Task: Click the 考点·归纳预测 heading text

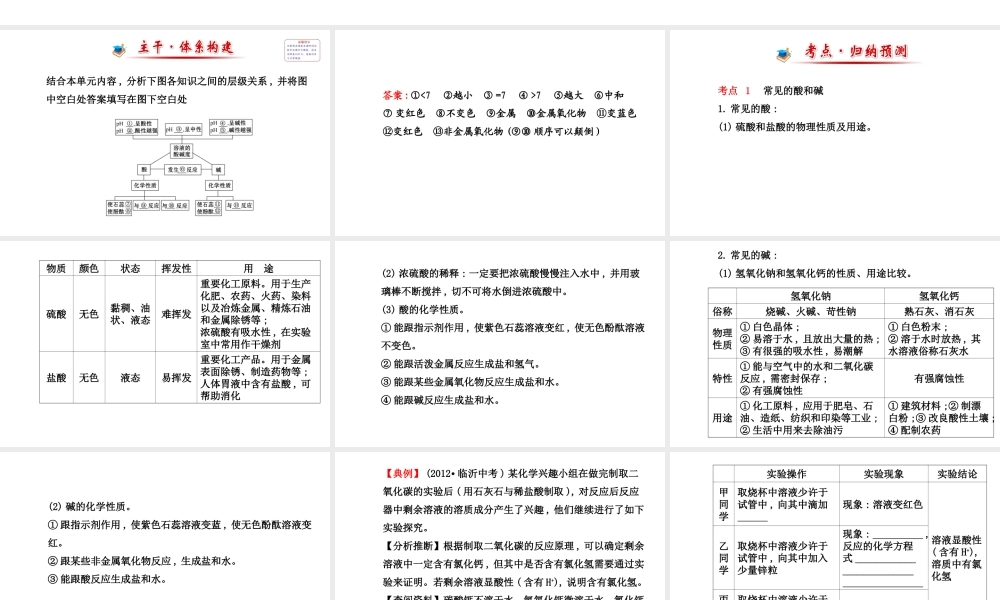Action: (x=857, y=51)
